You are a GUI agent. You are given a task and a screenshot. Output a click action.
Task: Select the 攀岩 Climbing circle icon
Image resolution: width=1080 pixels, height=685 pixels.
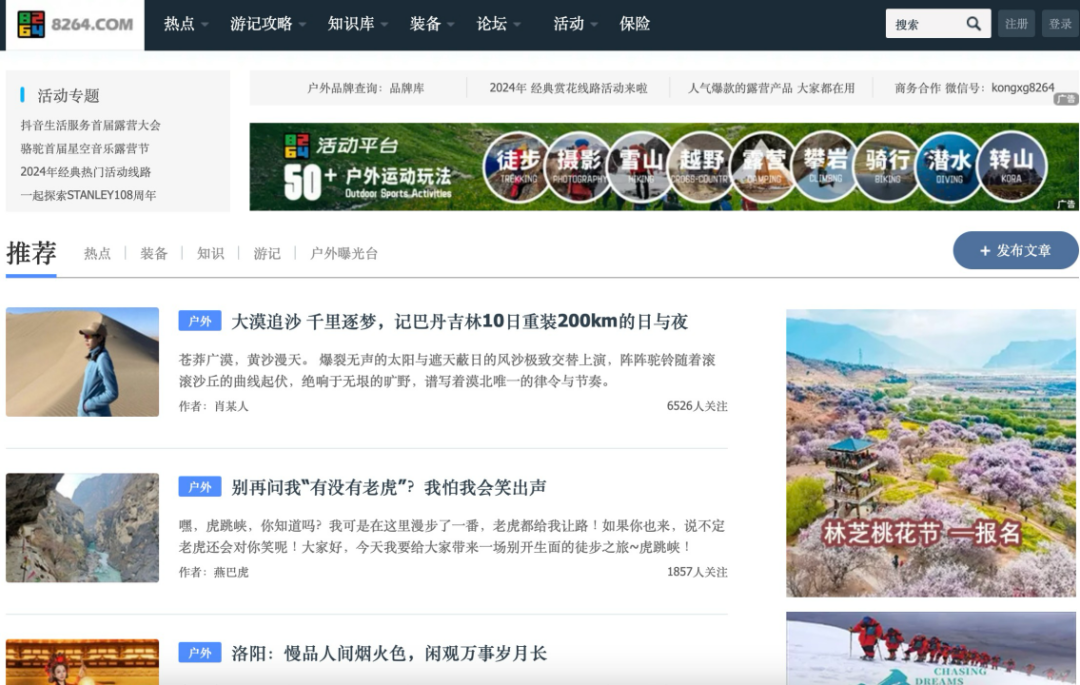(825, 167)
